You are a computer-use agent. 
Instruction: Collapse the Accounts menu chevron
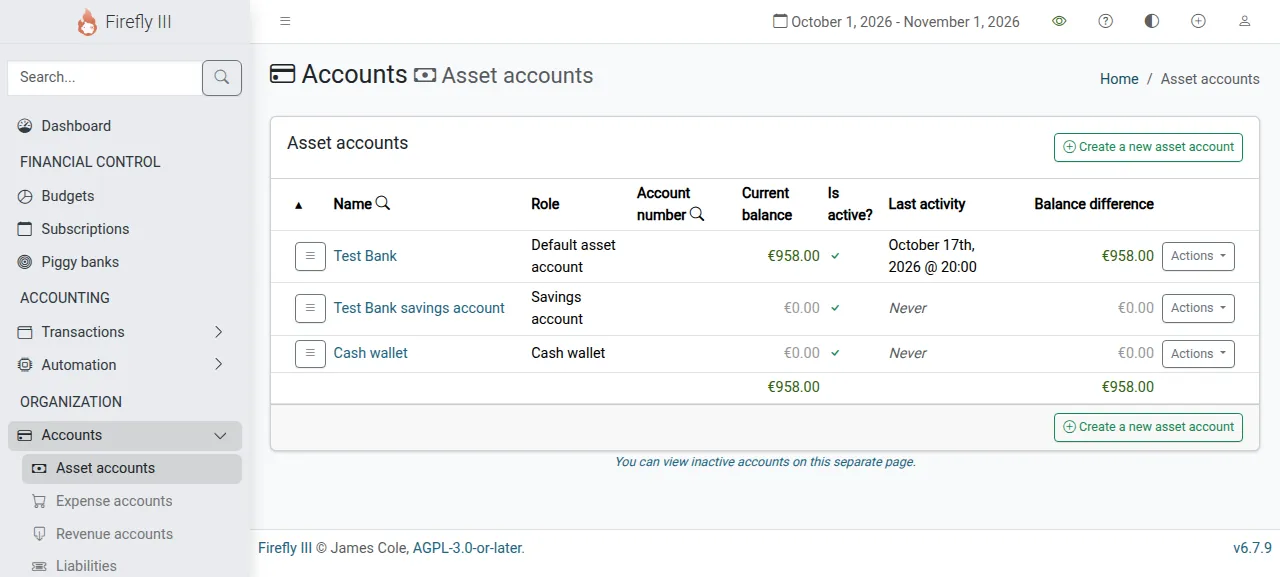[220, 435]
